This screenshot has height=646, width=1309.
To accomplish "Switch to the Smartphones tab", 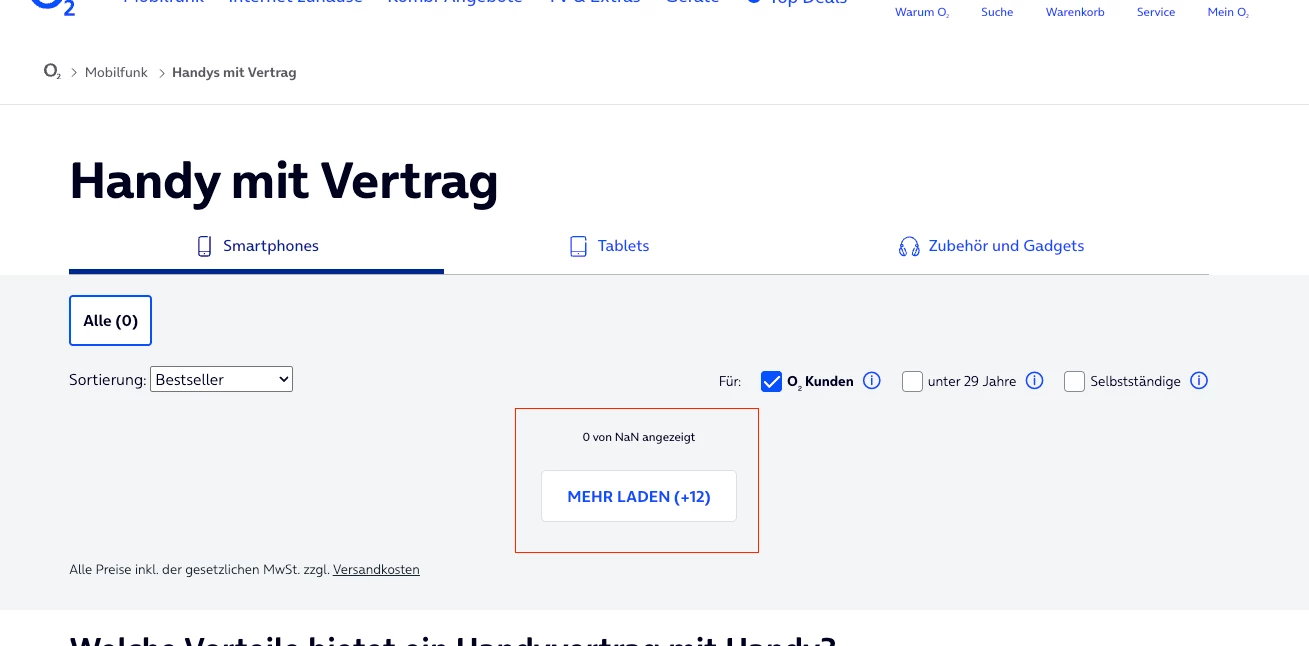I will coord(256,246).
